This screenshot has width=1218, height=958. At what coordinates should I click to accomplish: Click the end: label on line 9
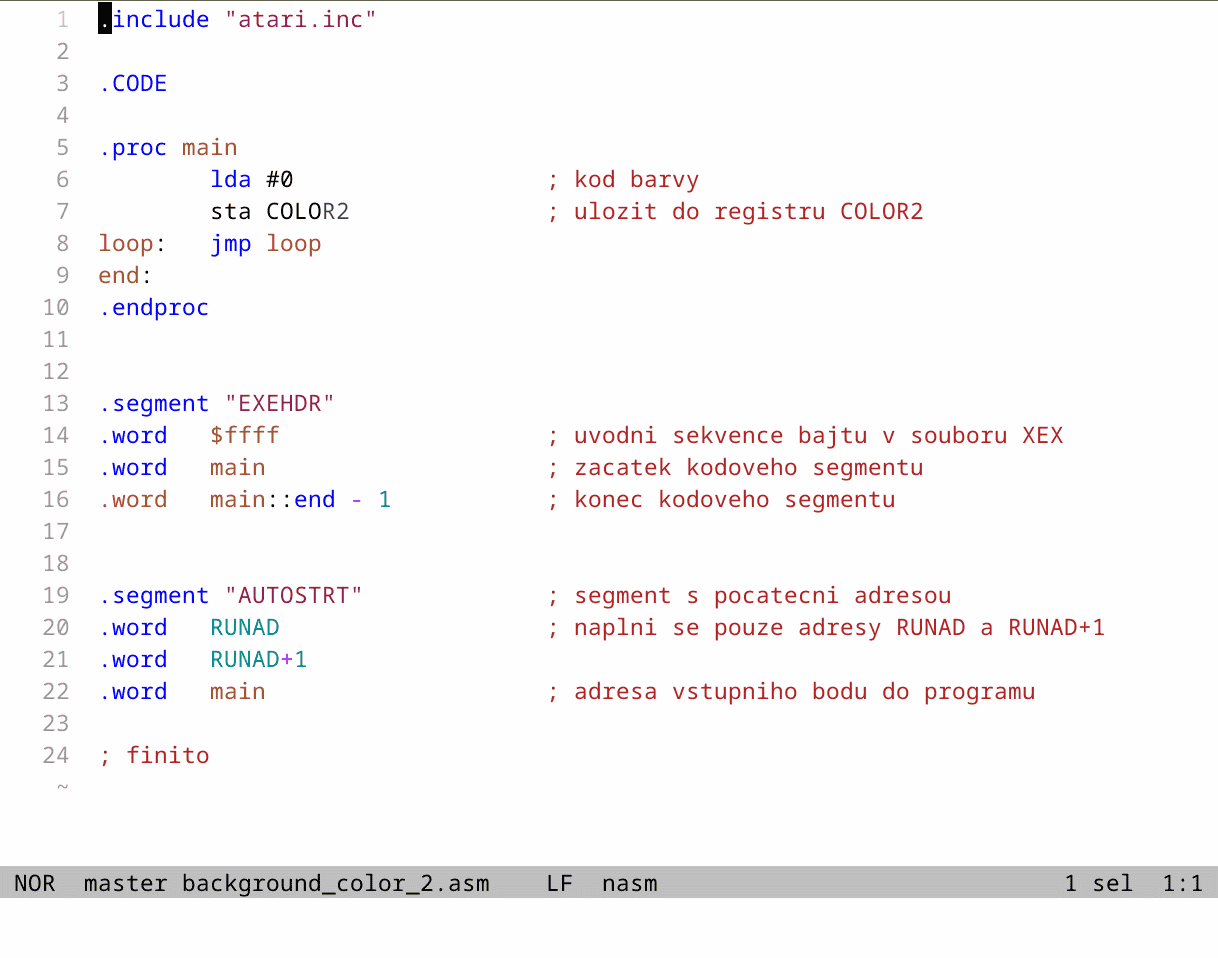pyautogui.click(x=126, y=275)
